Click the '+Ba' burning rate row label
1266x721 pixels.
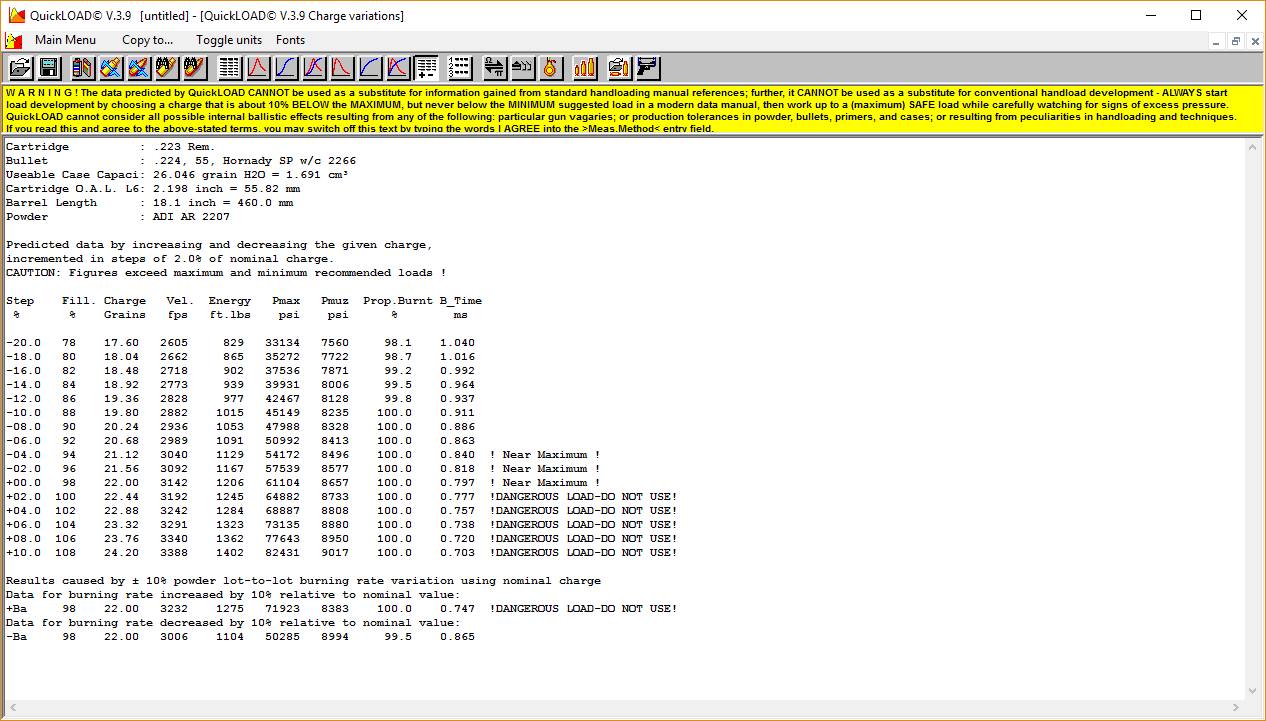pos(16,609)
